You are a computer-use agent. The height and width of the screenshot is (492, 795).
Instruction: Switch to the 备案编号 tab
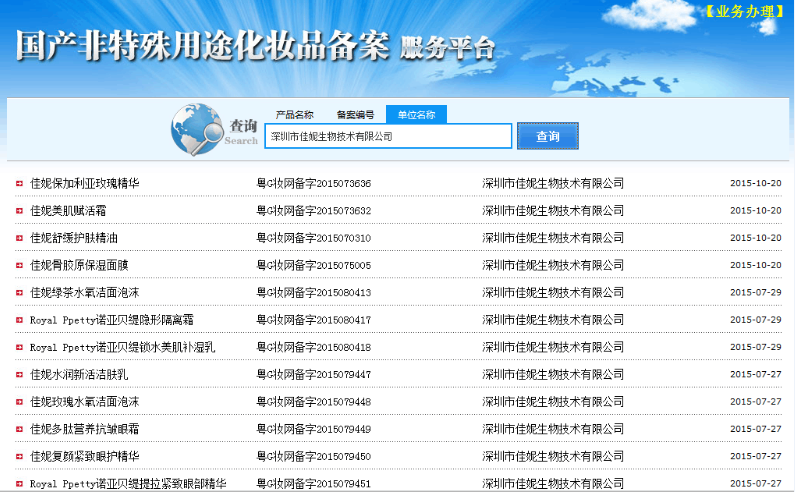[355, 115]
